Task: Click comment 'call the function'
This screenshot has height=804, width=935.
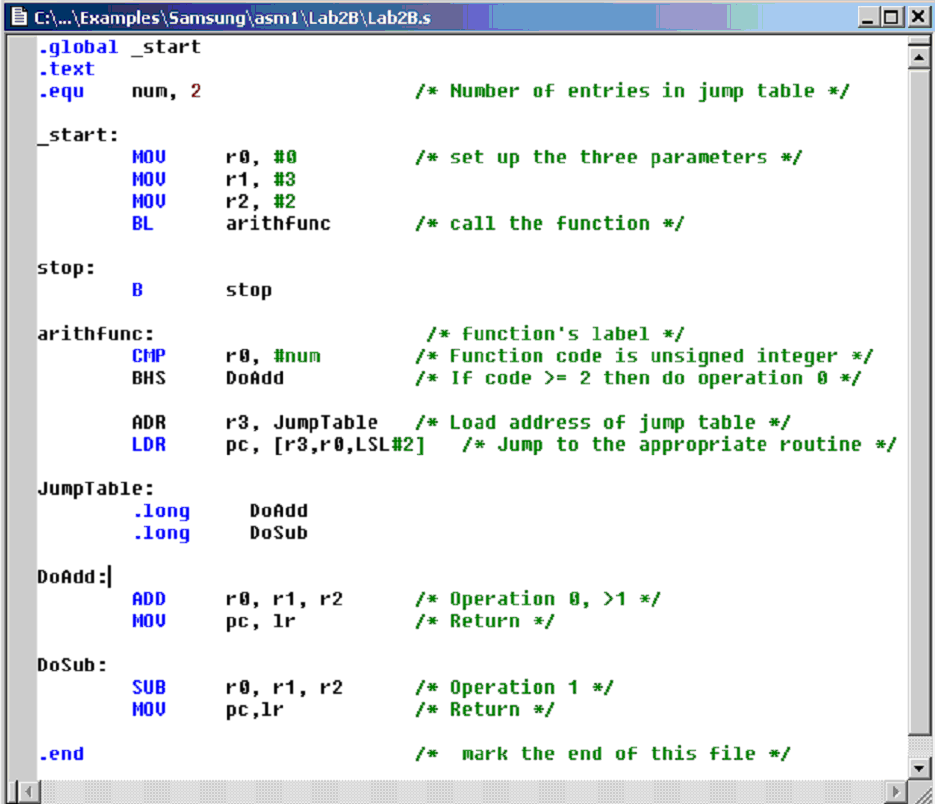Action: [x=549, y=224]
